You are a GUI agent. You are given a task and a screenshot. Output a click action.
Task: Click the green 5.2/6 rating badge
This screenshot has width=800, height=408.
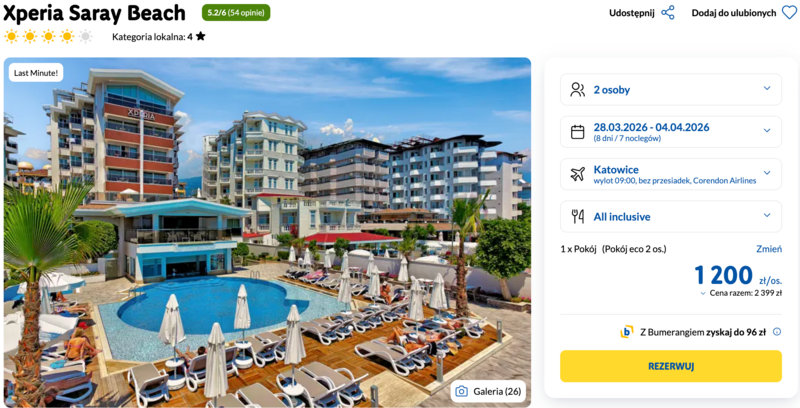[236, 13]
